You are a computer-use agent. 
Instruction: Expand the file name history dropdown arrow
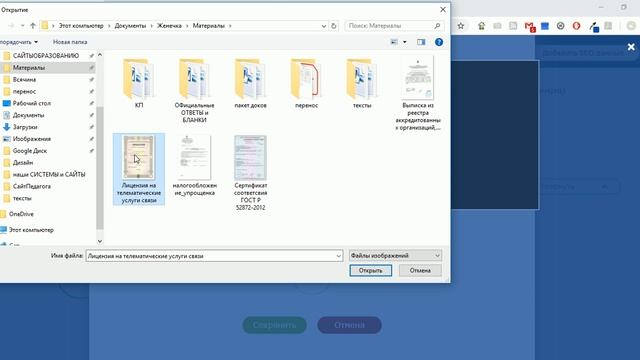coord(338,256)
